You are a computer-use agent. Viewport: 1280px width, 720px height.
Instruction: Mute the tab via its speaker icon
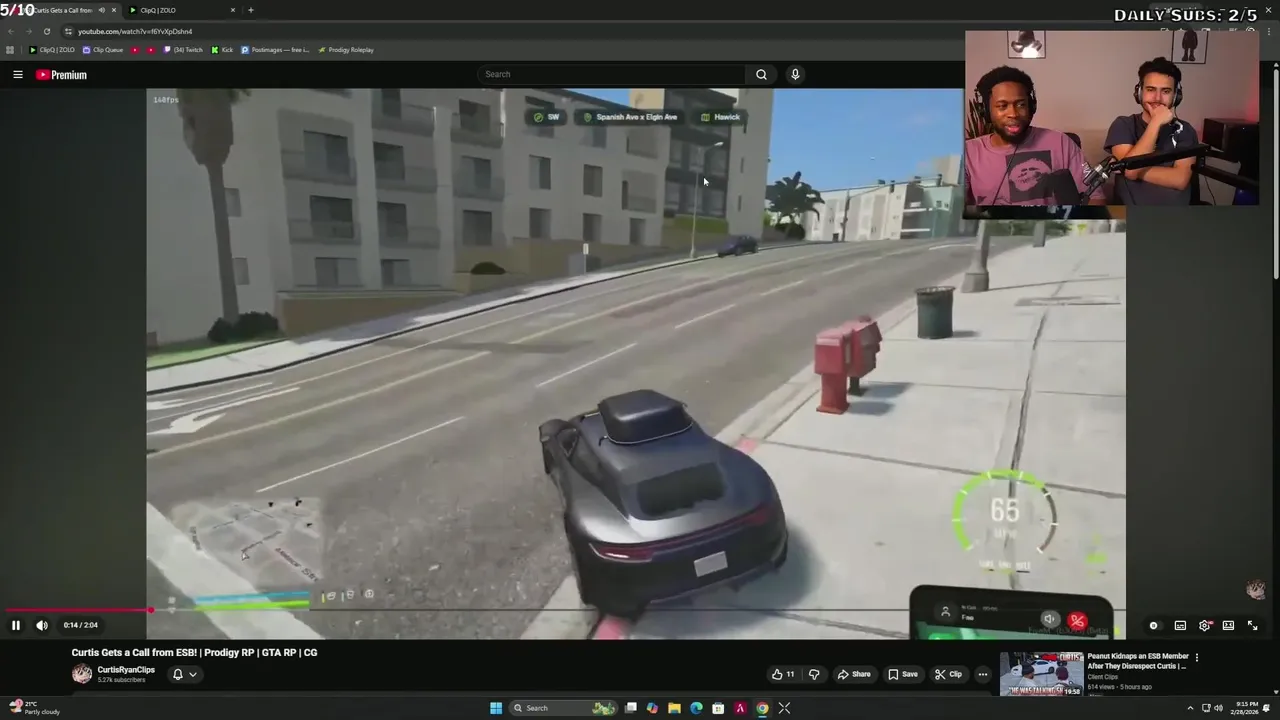102,10
